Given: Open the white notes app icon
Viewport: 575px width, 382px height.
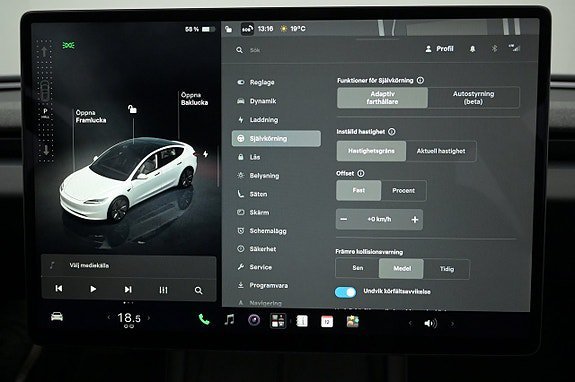Looking at the screenshot, I should pyautogui.click(x=302, y=322).
